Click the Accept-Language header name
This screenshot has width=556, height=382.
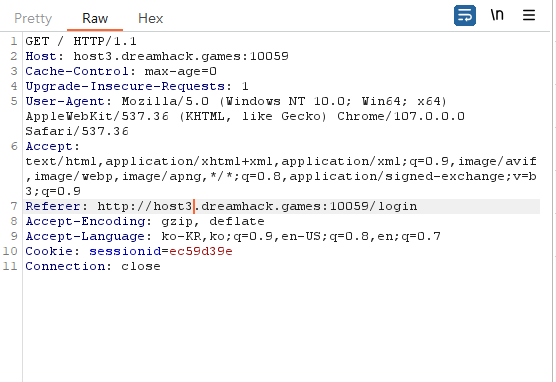85,236
